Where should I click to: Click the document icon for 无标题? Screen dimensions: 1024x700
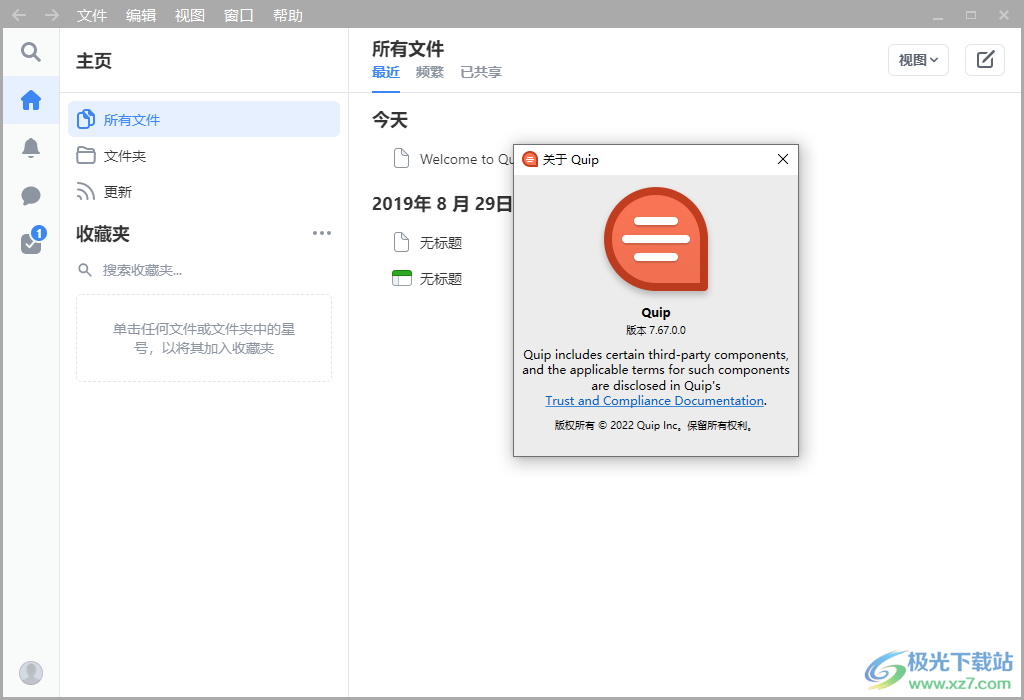[x=402, y=242]
